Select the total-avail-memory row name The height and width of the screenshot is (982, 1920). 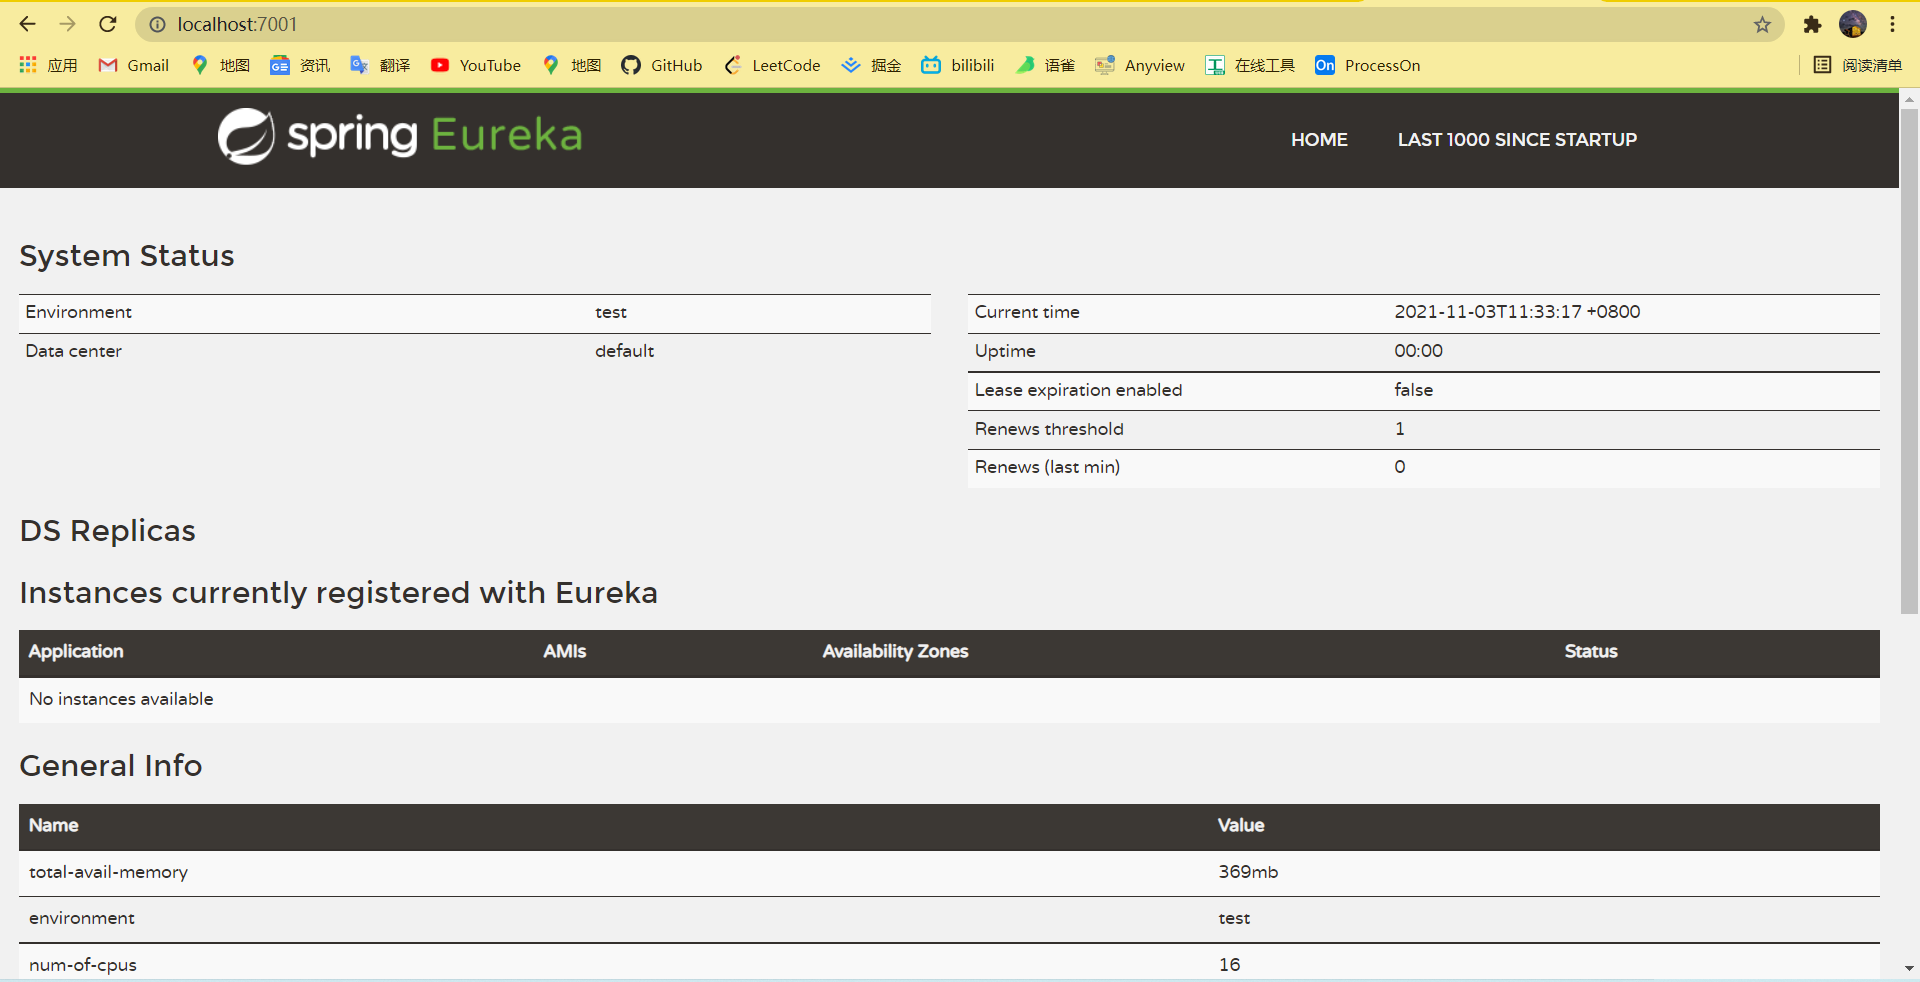pos(108,872)
